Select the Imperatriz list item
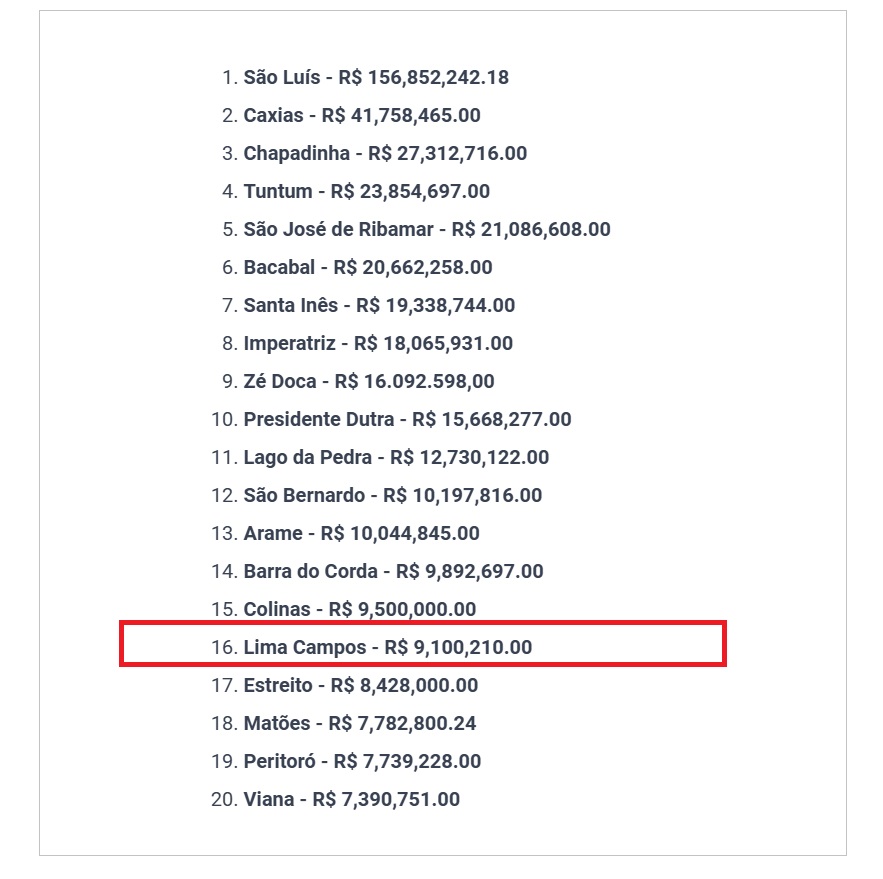This screenshot has height=879, width=883. [378, 344]
